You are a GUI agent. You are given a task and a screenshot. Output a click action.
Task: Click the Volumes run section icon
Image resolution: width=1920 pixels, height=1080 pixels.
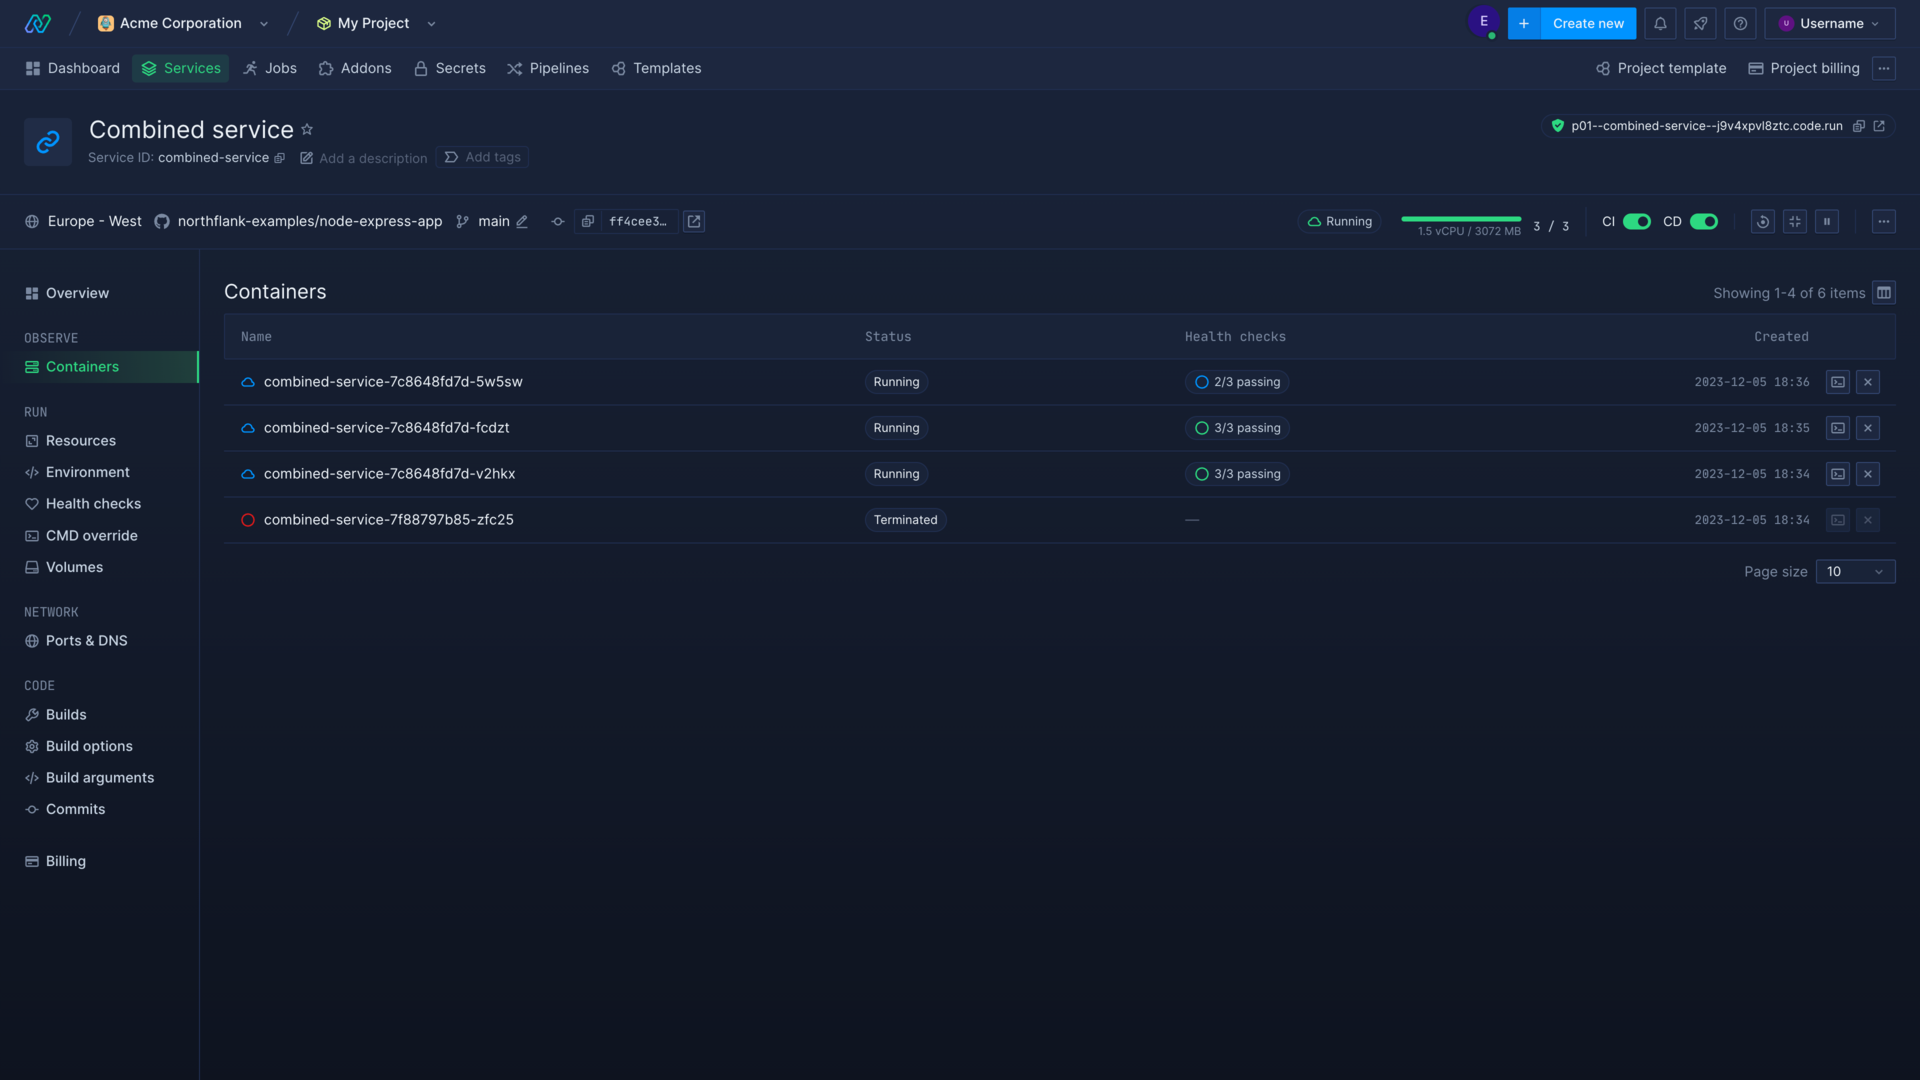click(x=32, y=568)
